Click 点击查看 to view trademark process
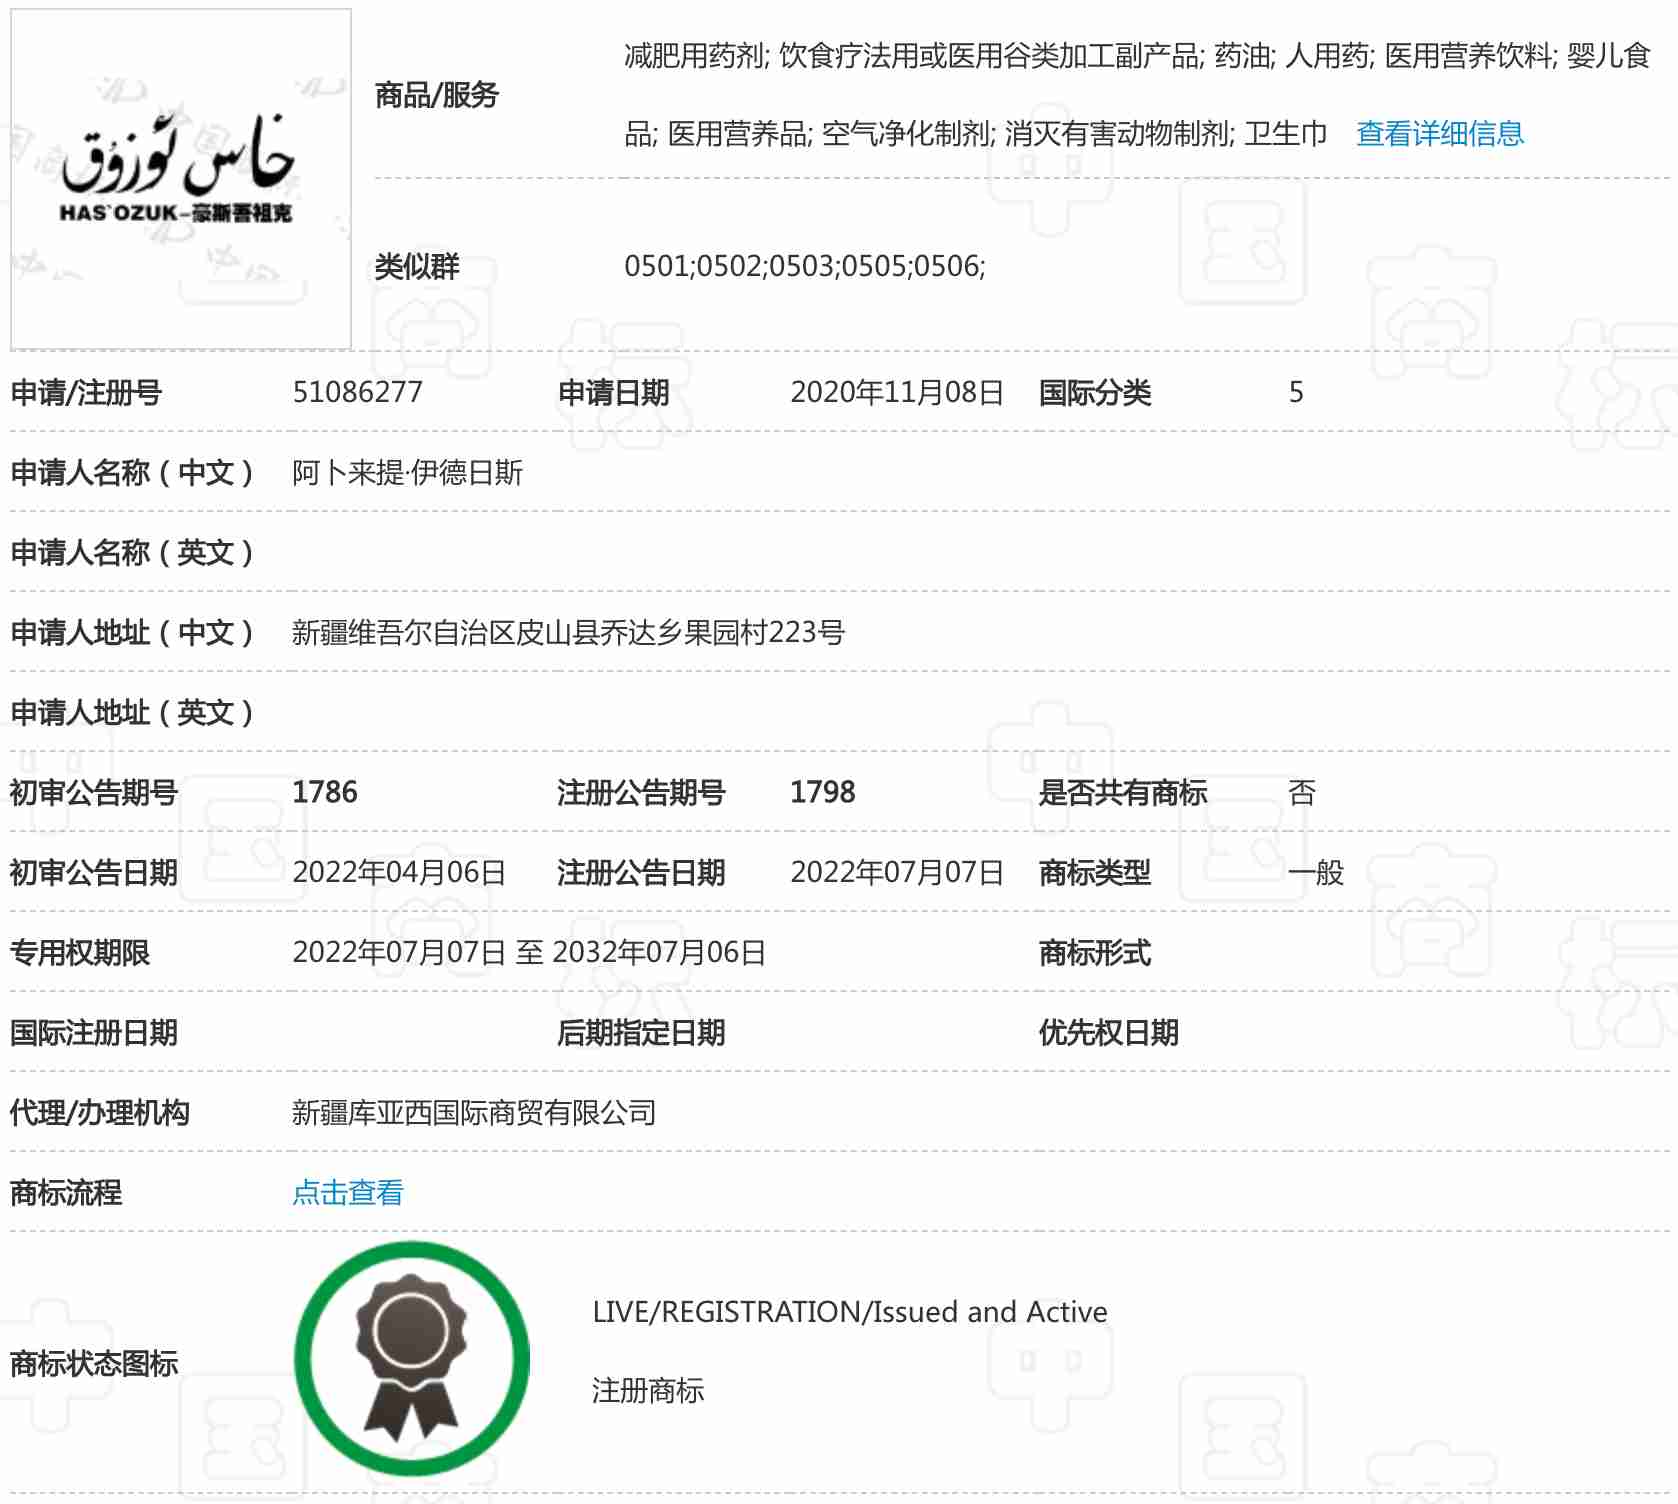Image resolution: width=1678 pixels, height=1504 pixels. click(347, 1192)
